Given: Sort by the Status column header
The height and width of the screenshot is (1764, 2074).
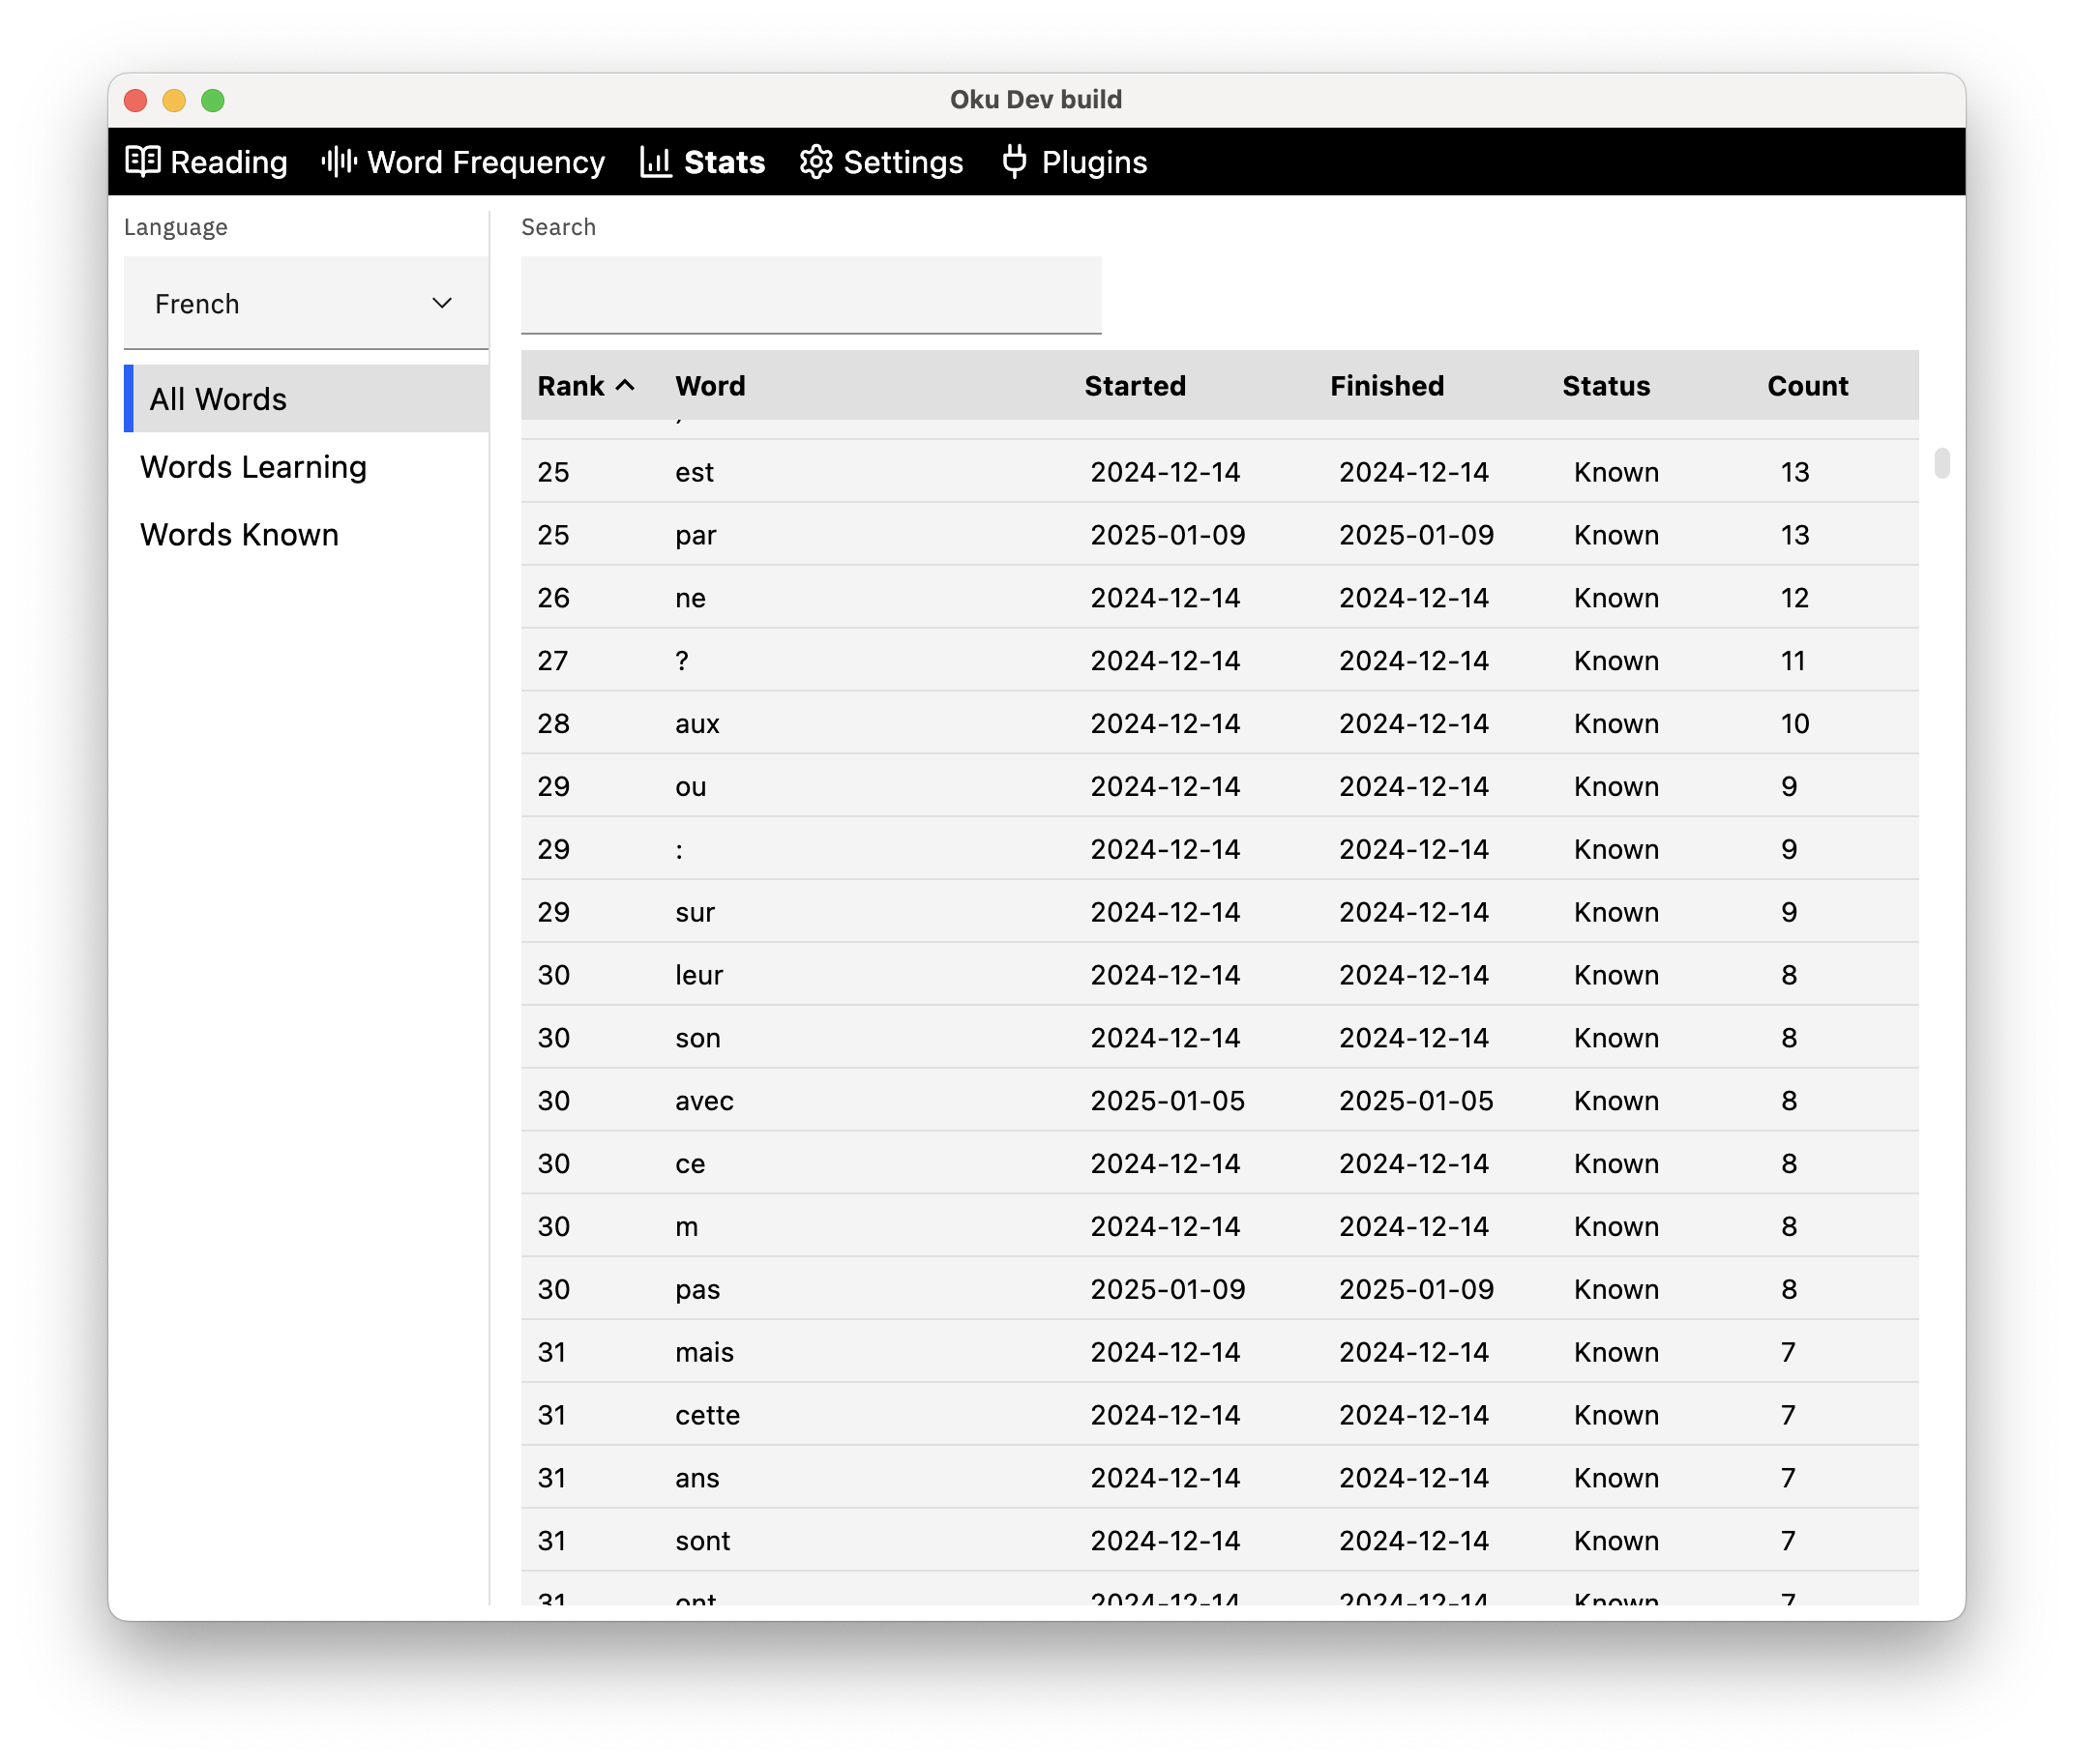Looking at the screenshot, I should pyautogui.click(x=1606, y=385).
